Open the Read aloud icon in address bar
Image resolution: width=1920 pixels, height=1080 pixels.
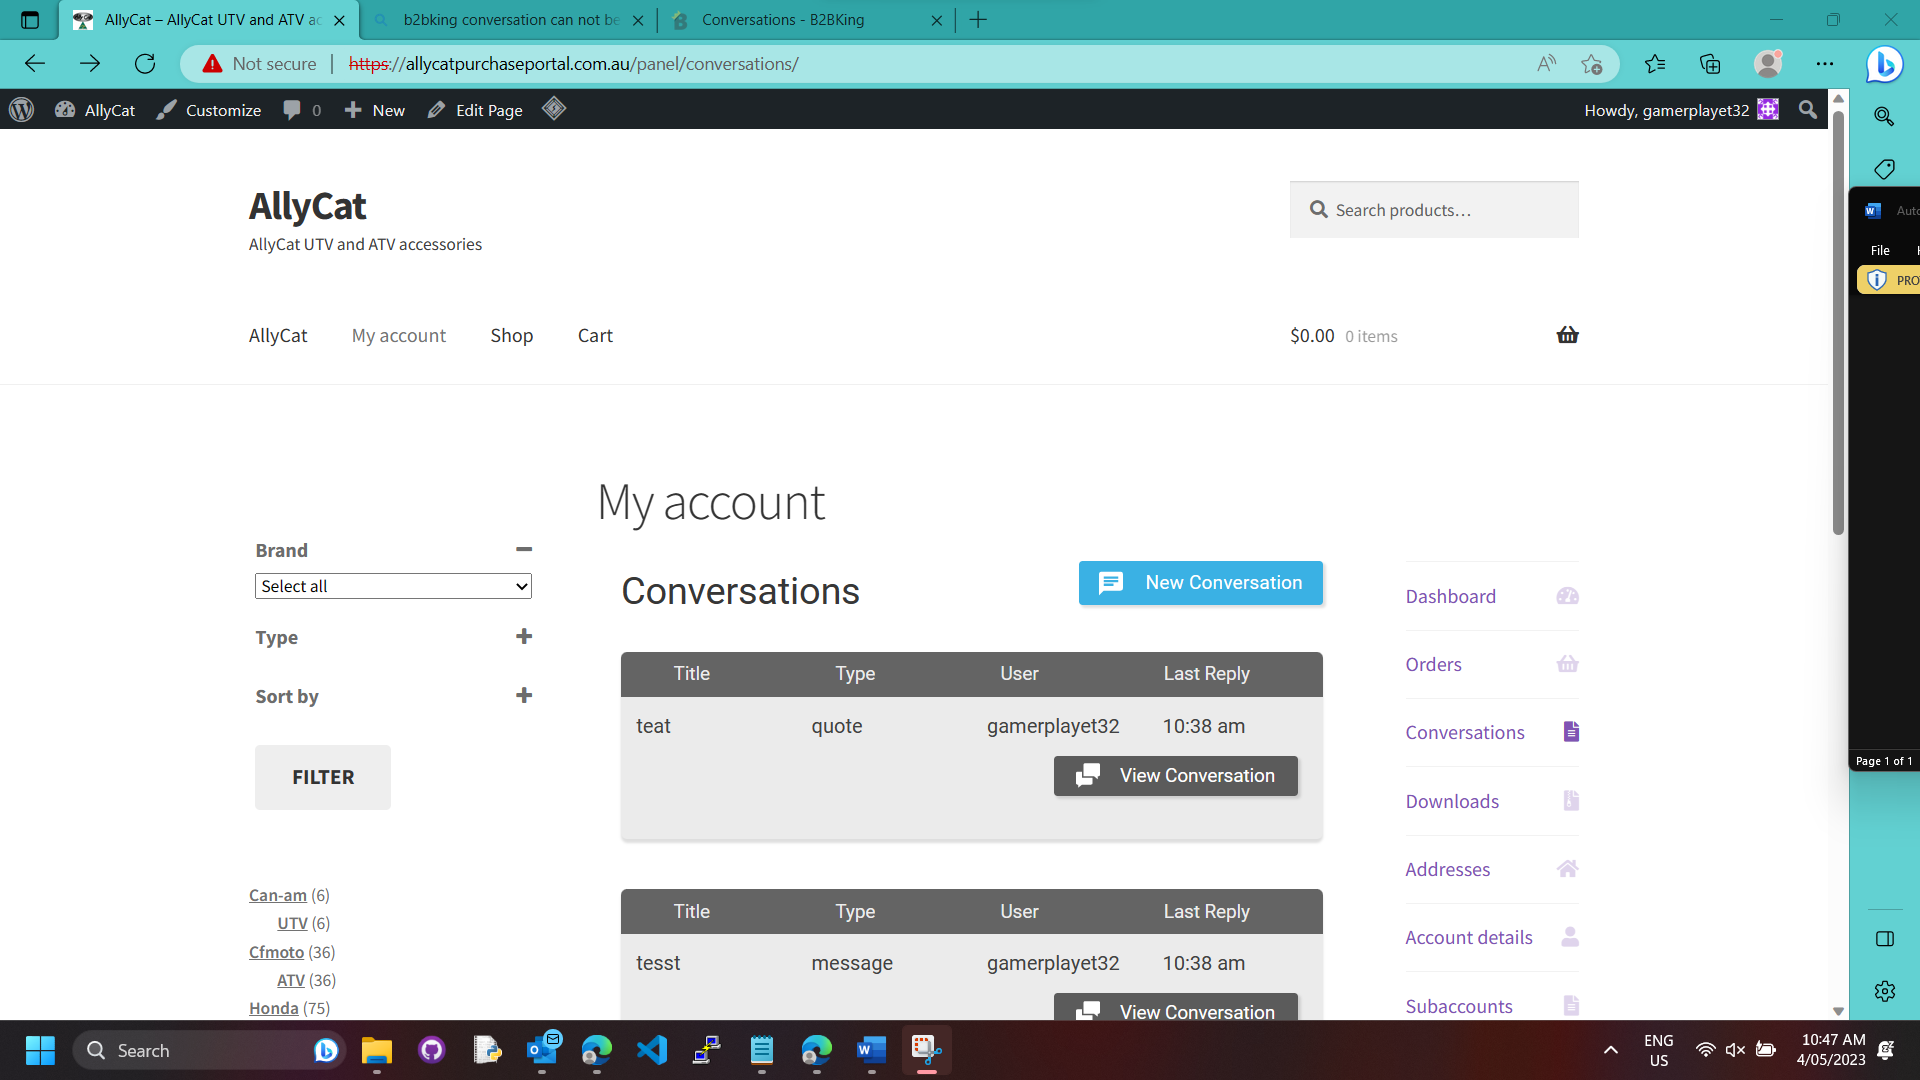pos(1546,64)
